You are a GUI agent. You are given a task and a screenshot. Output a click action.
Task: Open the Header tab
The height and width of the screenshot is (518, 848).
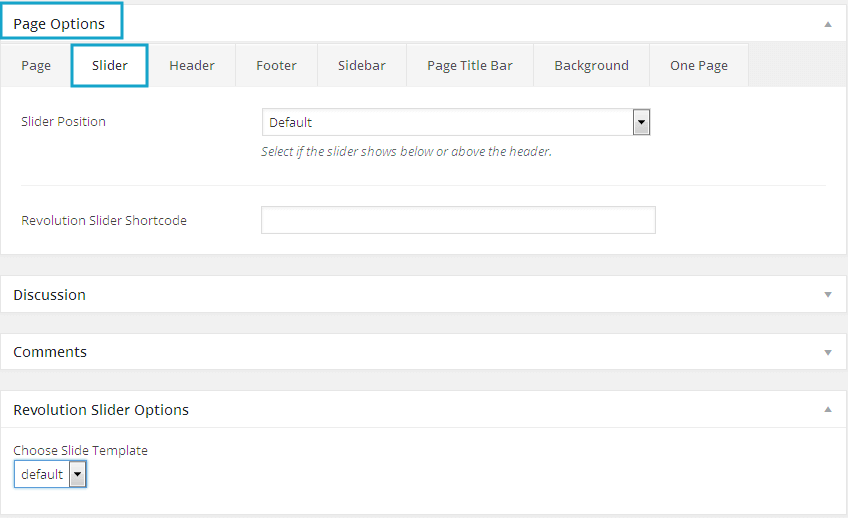click(x=192, y=66)
